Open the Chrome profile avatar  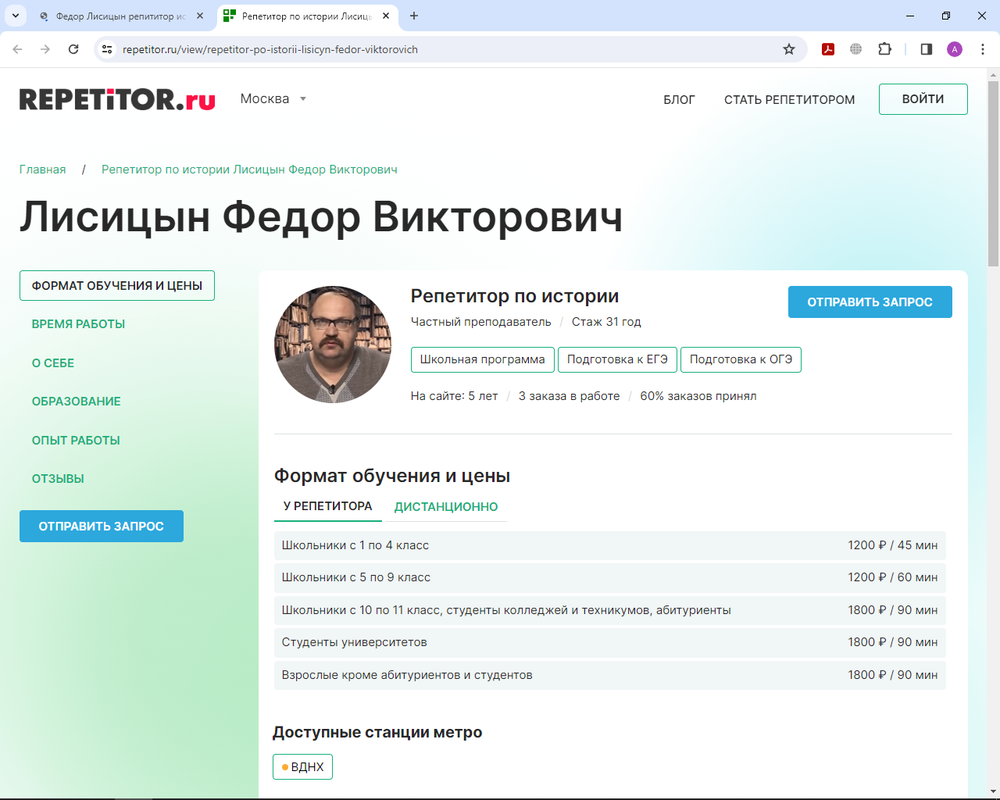coord(954,49)
